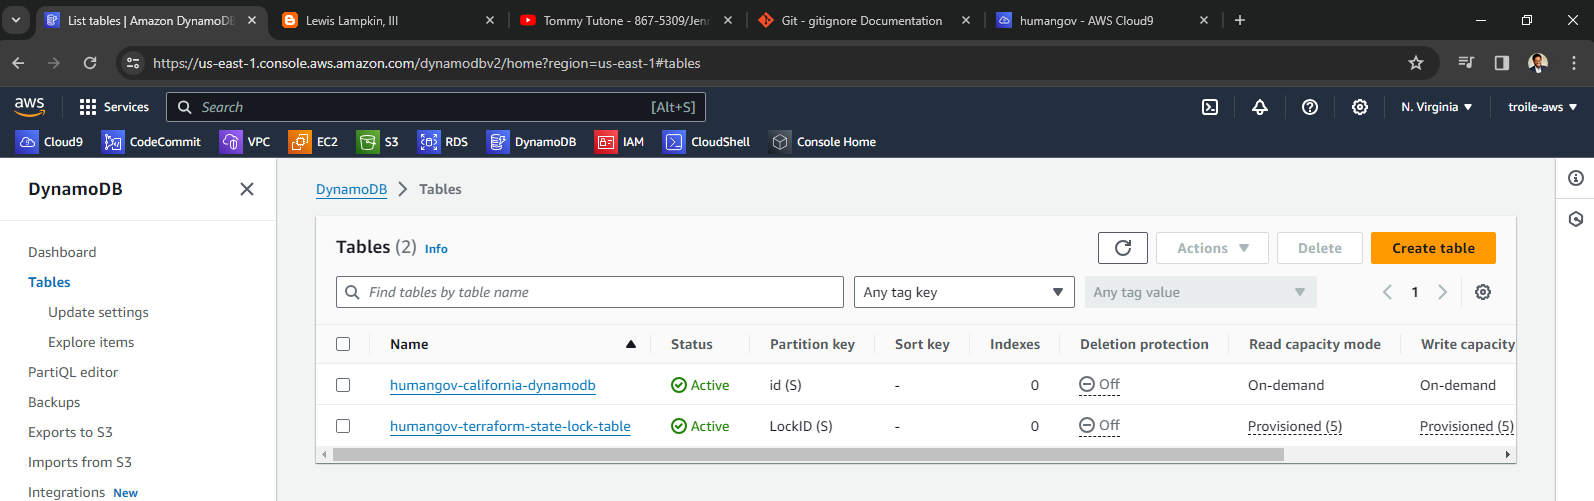Open the notifications bell
The height and width of the screenshot is (501, 1594).
point(1260,107)
